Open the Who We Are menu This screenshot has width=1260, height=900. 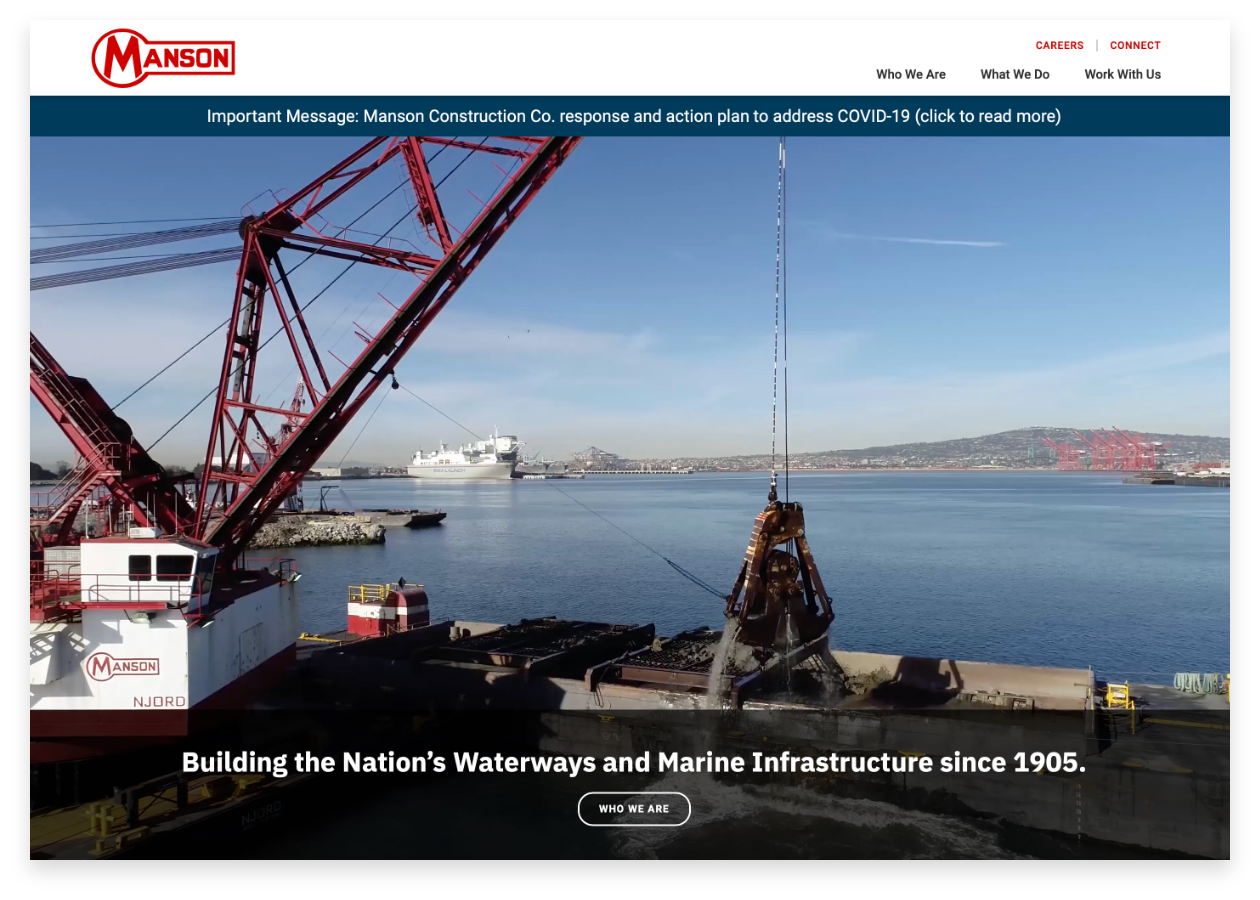point(910,74)
